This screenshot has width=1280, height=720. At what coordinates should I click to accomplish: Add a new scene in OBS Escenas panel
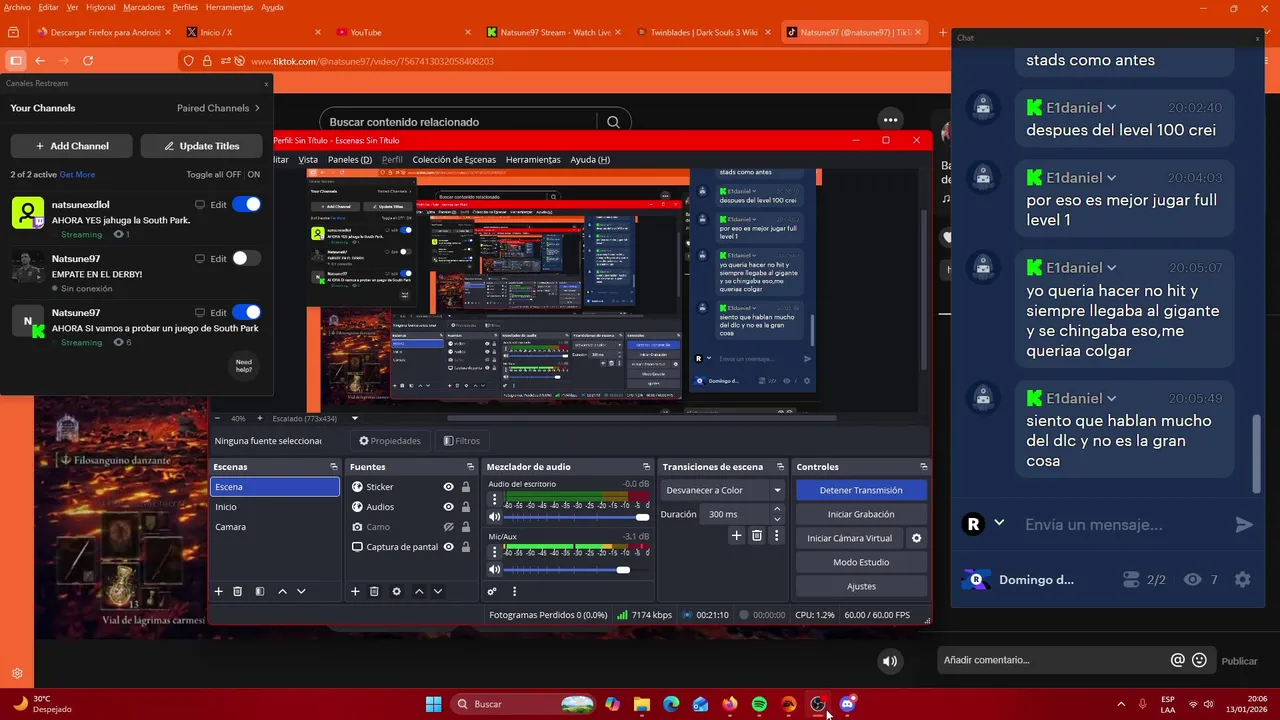point(219,591)
